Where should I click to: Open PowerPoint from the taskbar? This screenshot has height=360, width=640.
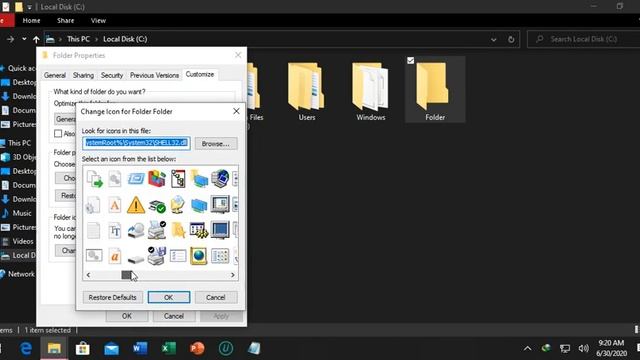coord(197,348)
